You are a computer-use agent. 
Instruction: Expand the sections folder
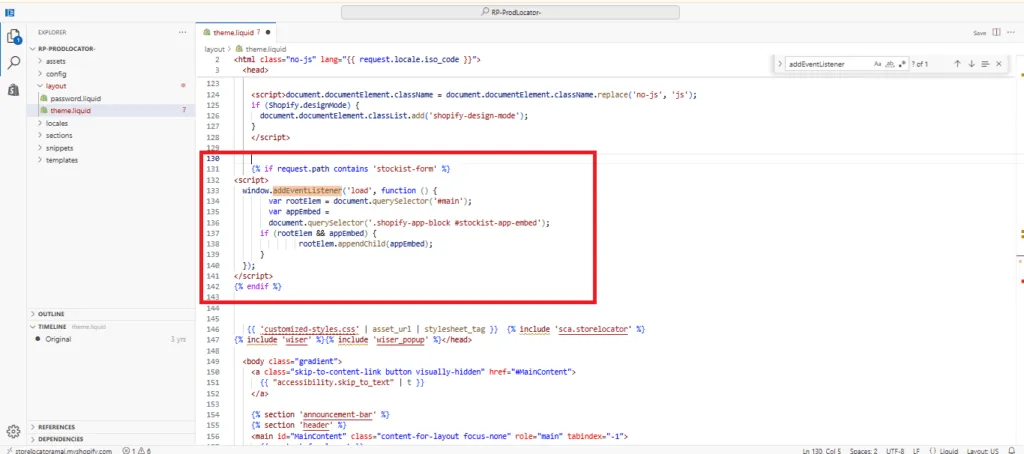point(59,135)
